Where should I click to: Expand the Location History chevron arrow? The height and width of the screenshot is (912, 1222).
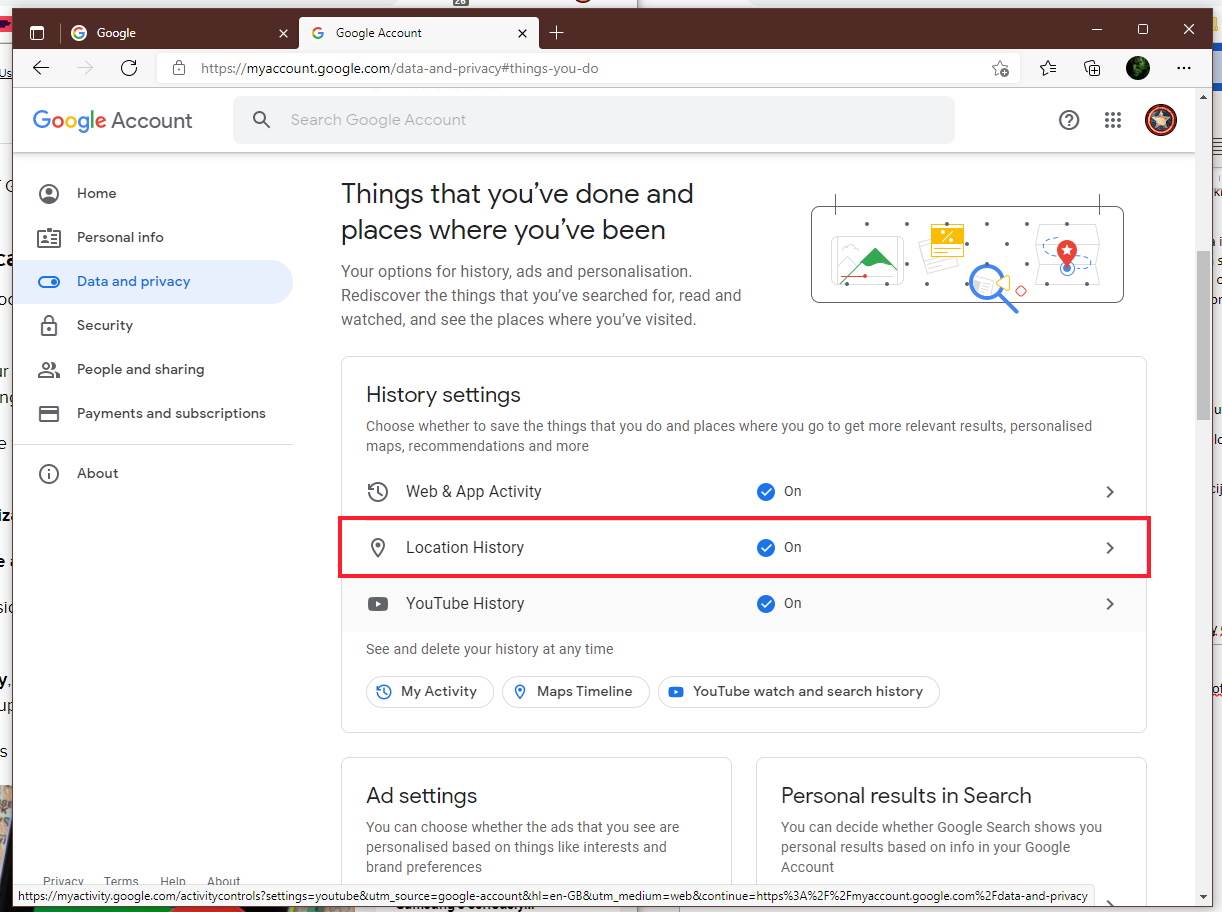pos(1109,548)
